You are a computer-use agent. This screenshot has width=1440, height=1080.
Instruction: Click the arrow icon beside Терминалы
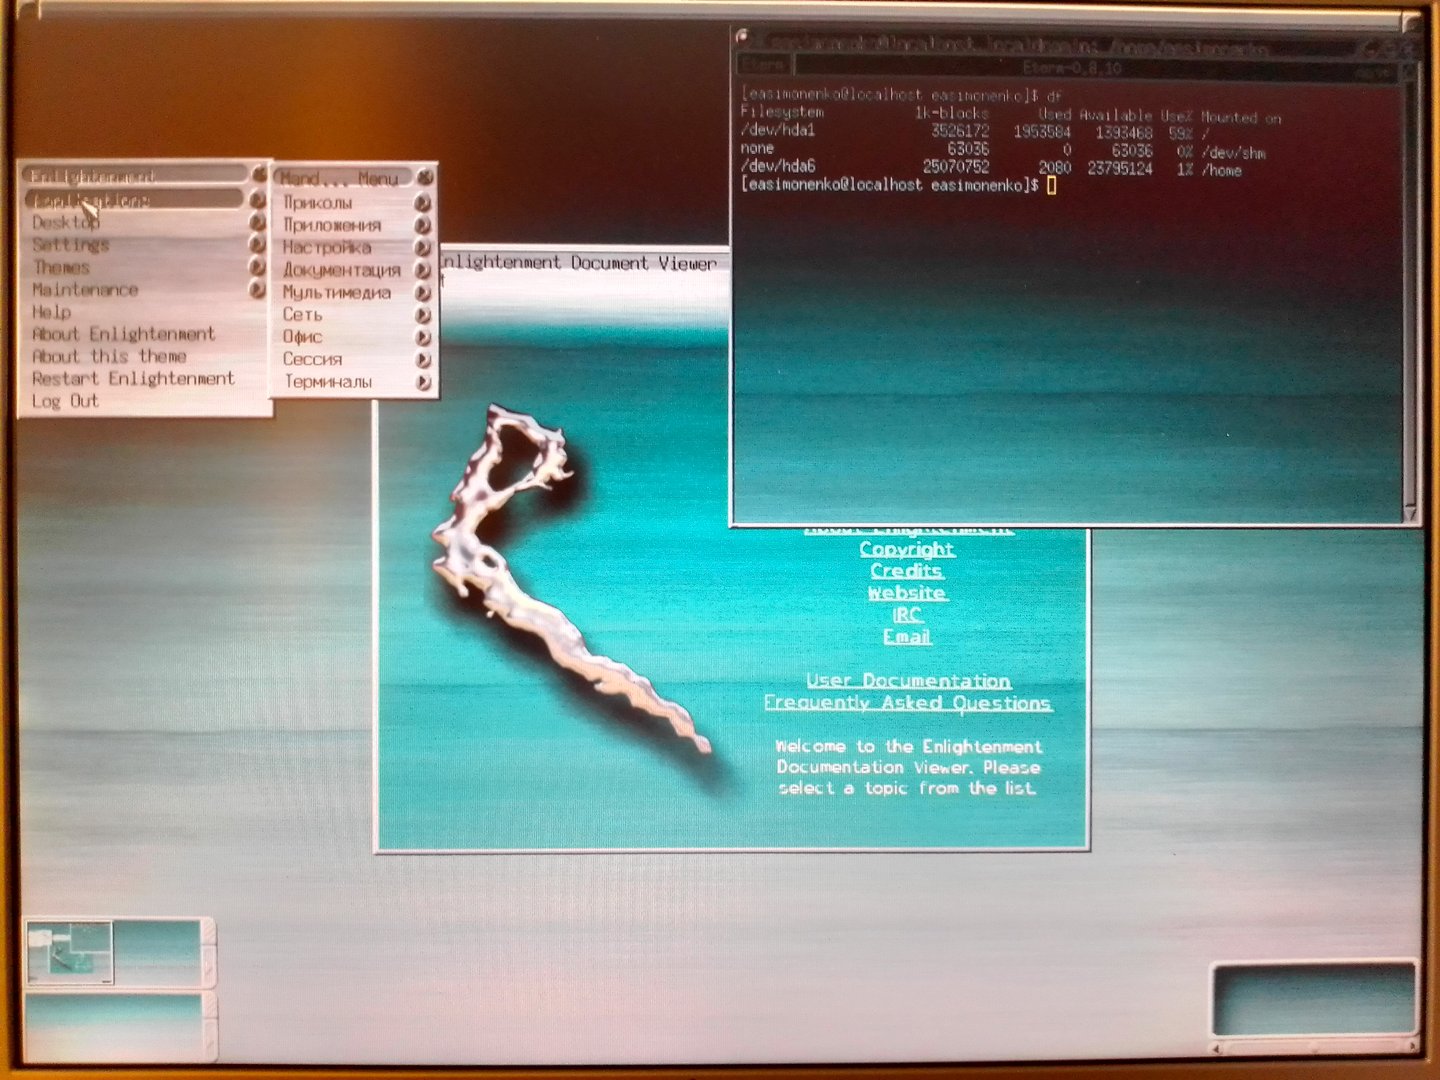424,382
